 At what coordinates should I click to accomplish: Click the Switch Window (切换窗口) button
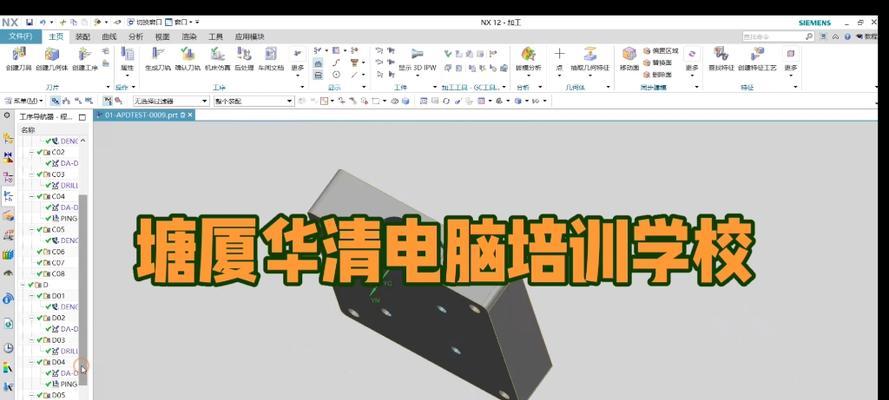point(145,22)
